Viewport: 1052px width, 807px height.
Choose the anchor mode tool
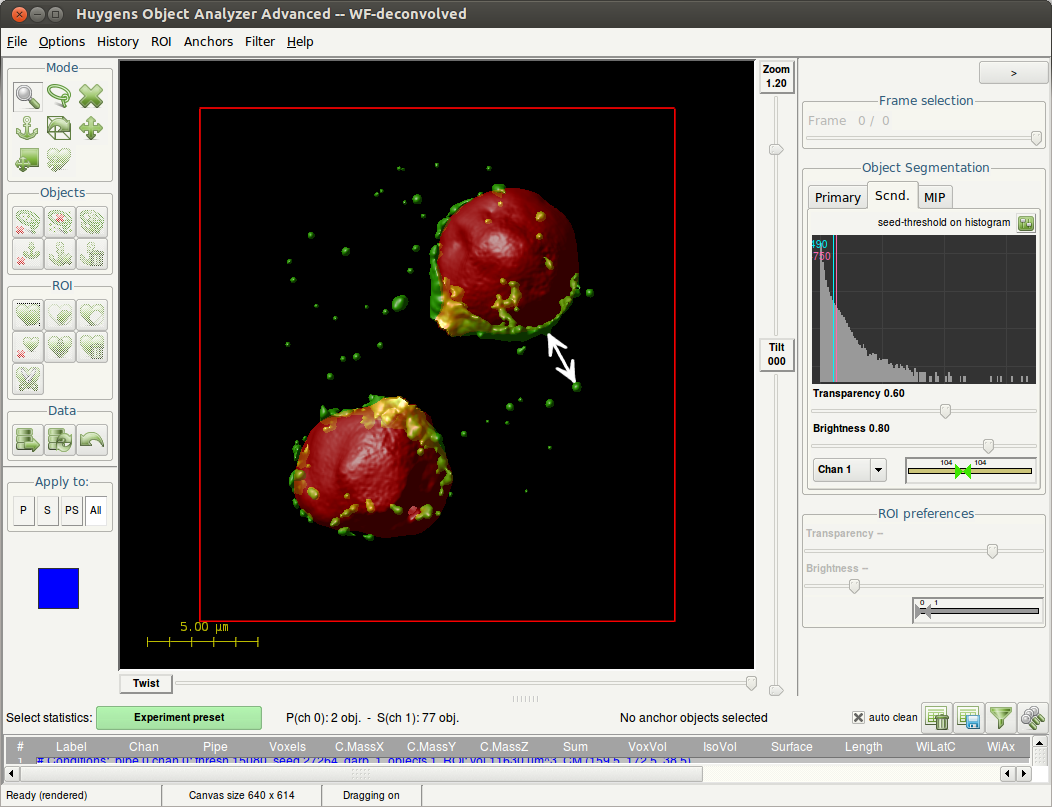27,128
